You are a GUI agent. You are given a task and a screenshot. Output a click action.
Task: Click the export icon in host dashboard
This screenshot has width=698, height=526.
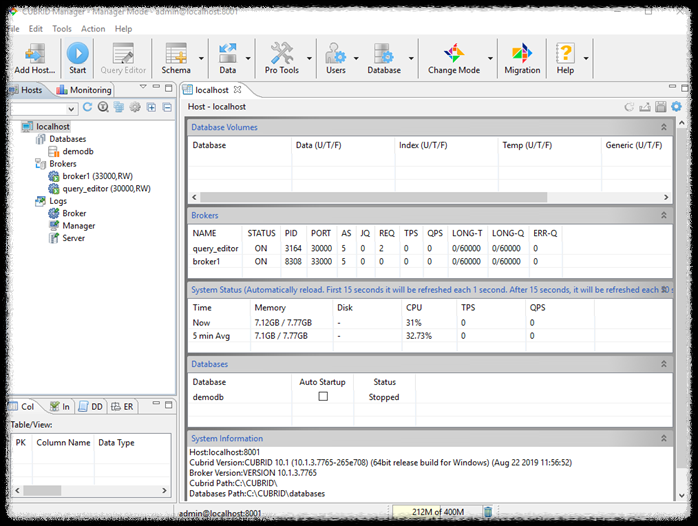(645, 107)
